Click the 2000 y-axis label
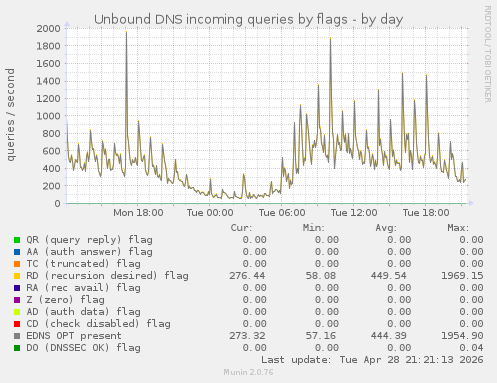This screenshot has width=497, height=383. [x=48, y=28]
